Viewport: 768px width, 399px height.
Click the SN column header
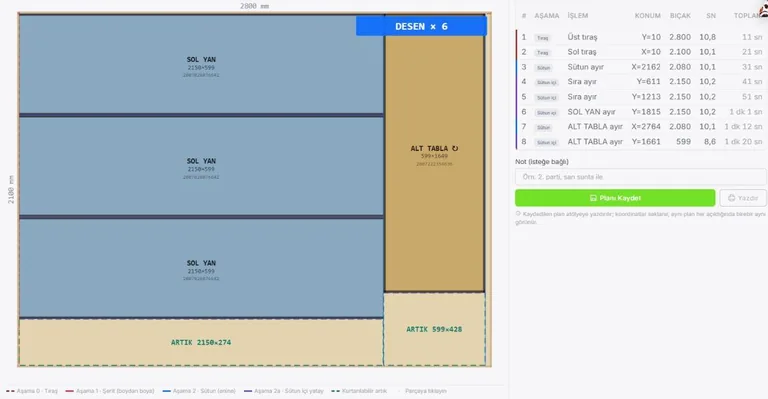pyautogui.click(x=711, y=16)
